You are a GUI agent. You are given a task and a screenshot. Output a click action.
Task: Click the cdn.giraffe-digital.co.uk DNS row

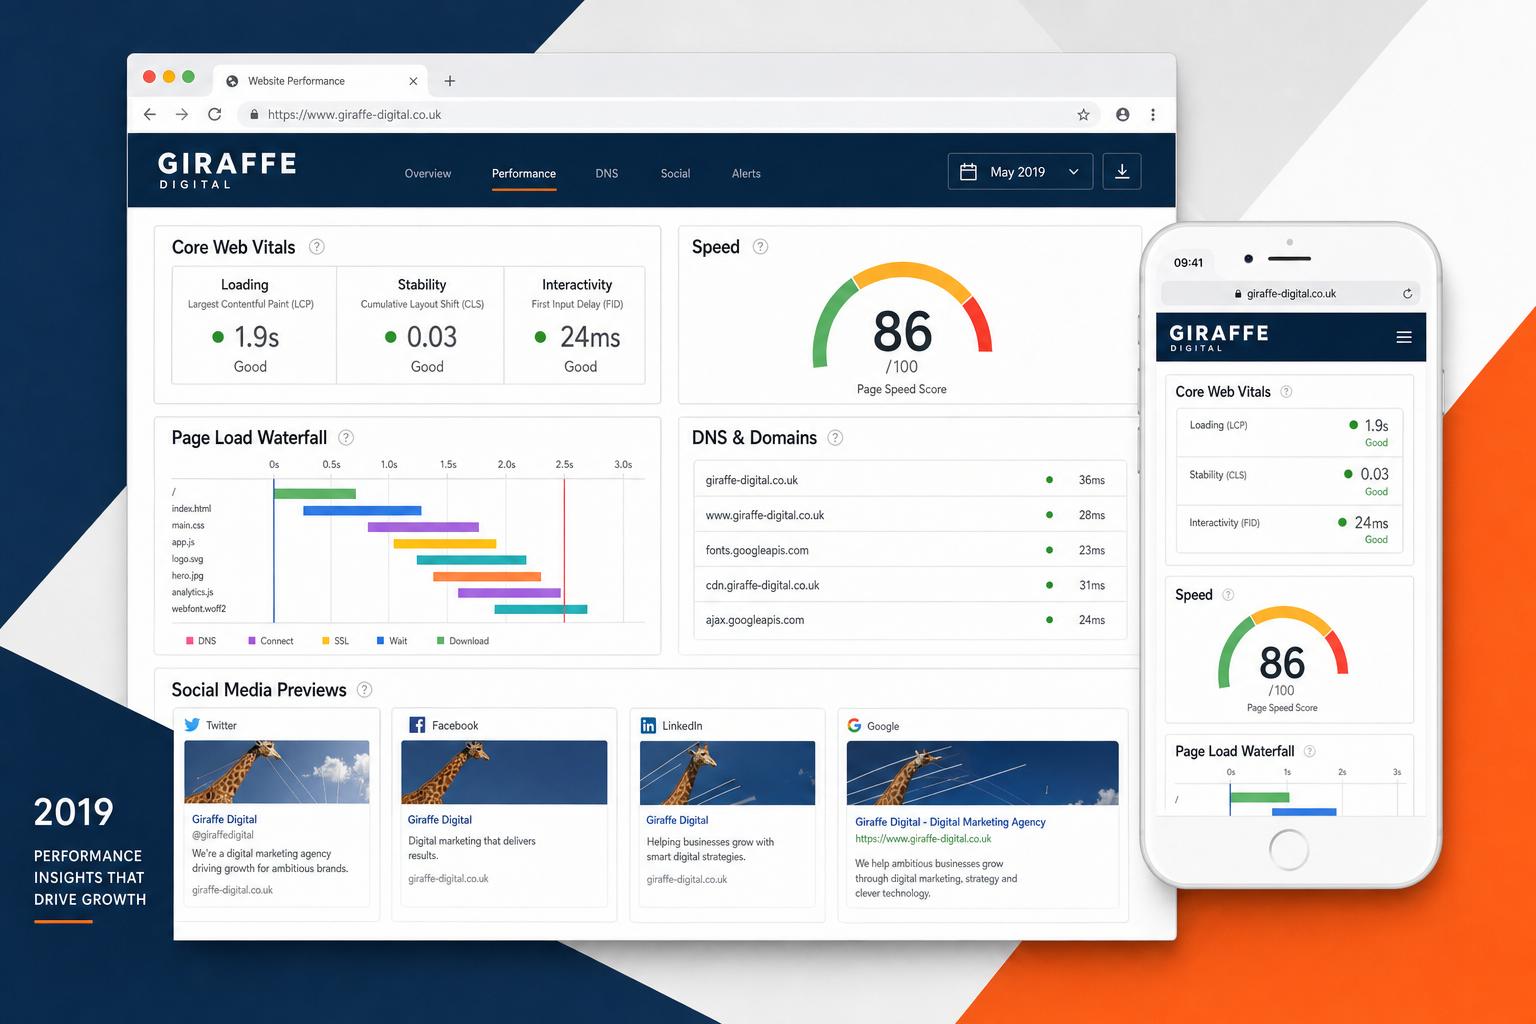(x=910, y=585)
